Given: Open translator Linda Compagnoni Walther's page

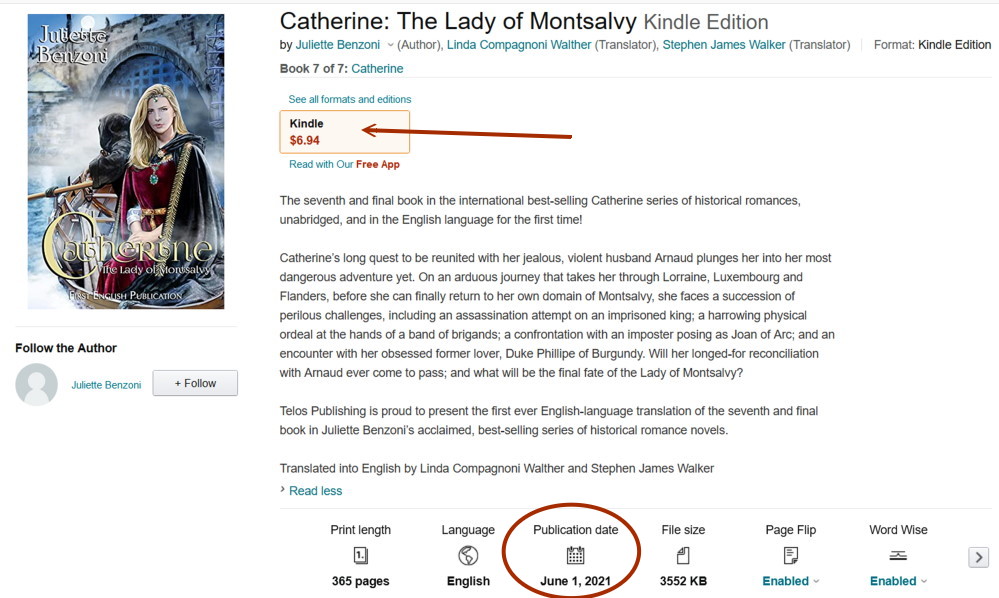Looking at the screenshot, I should 519,45.
